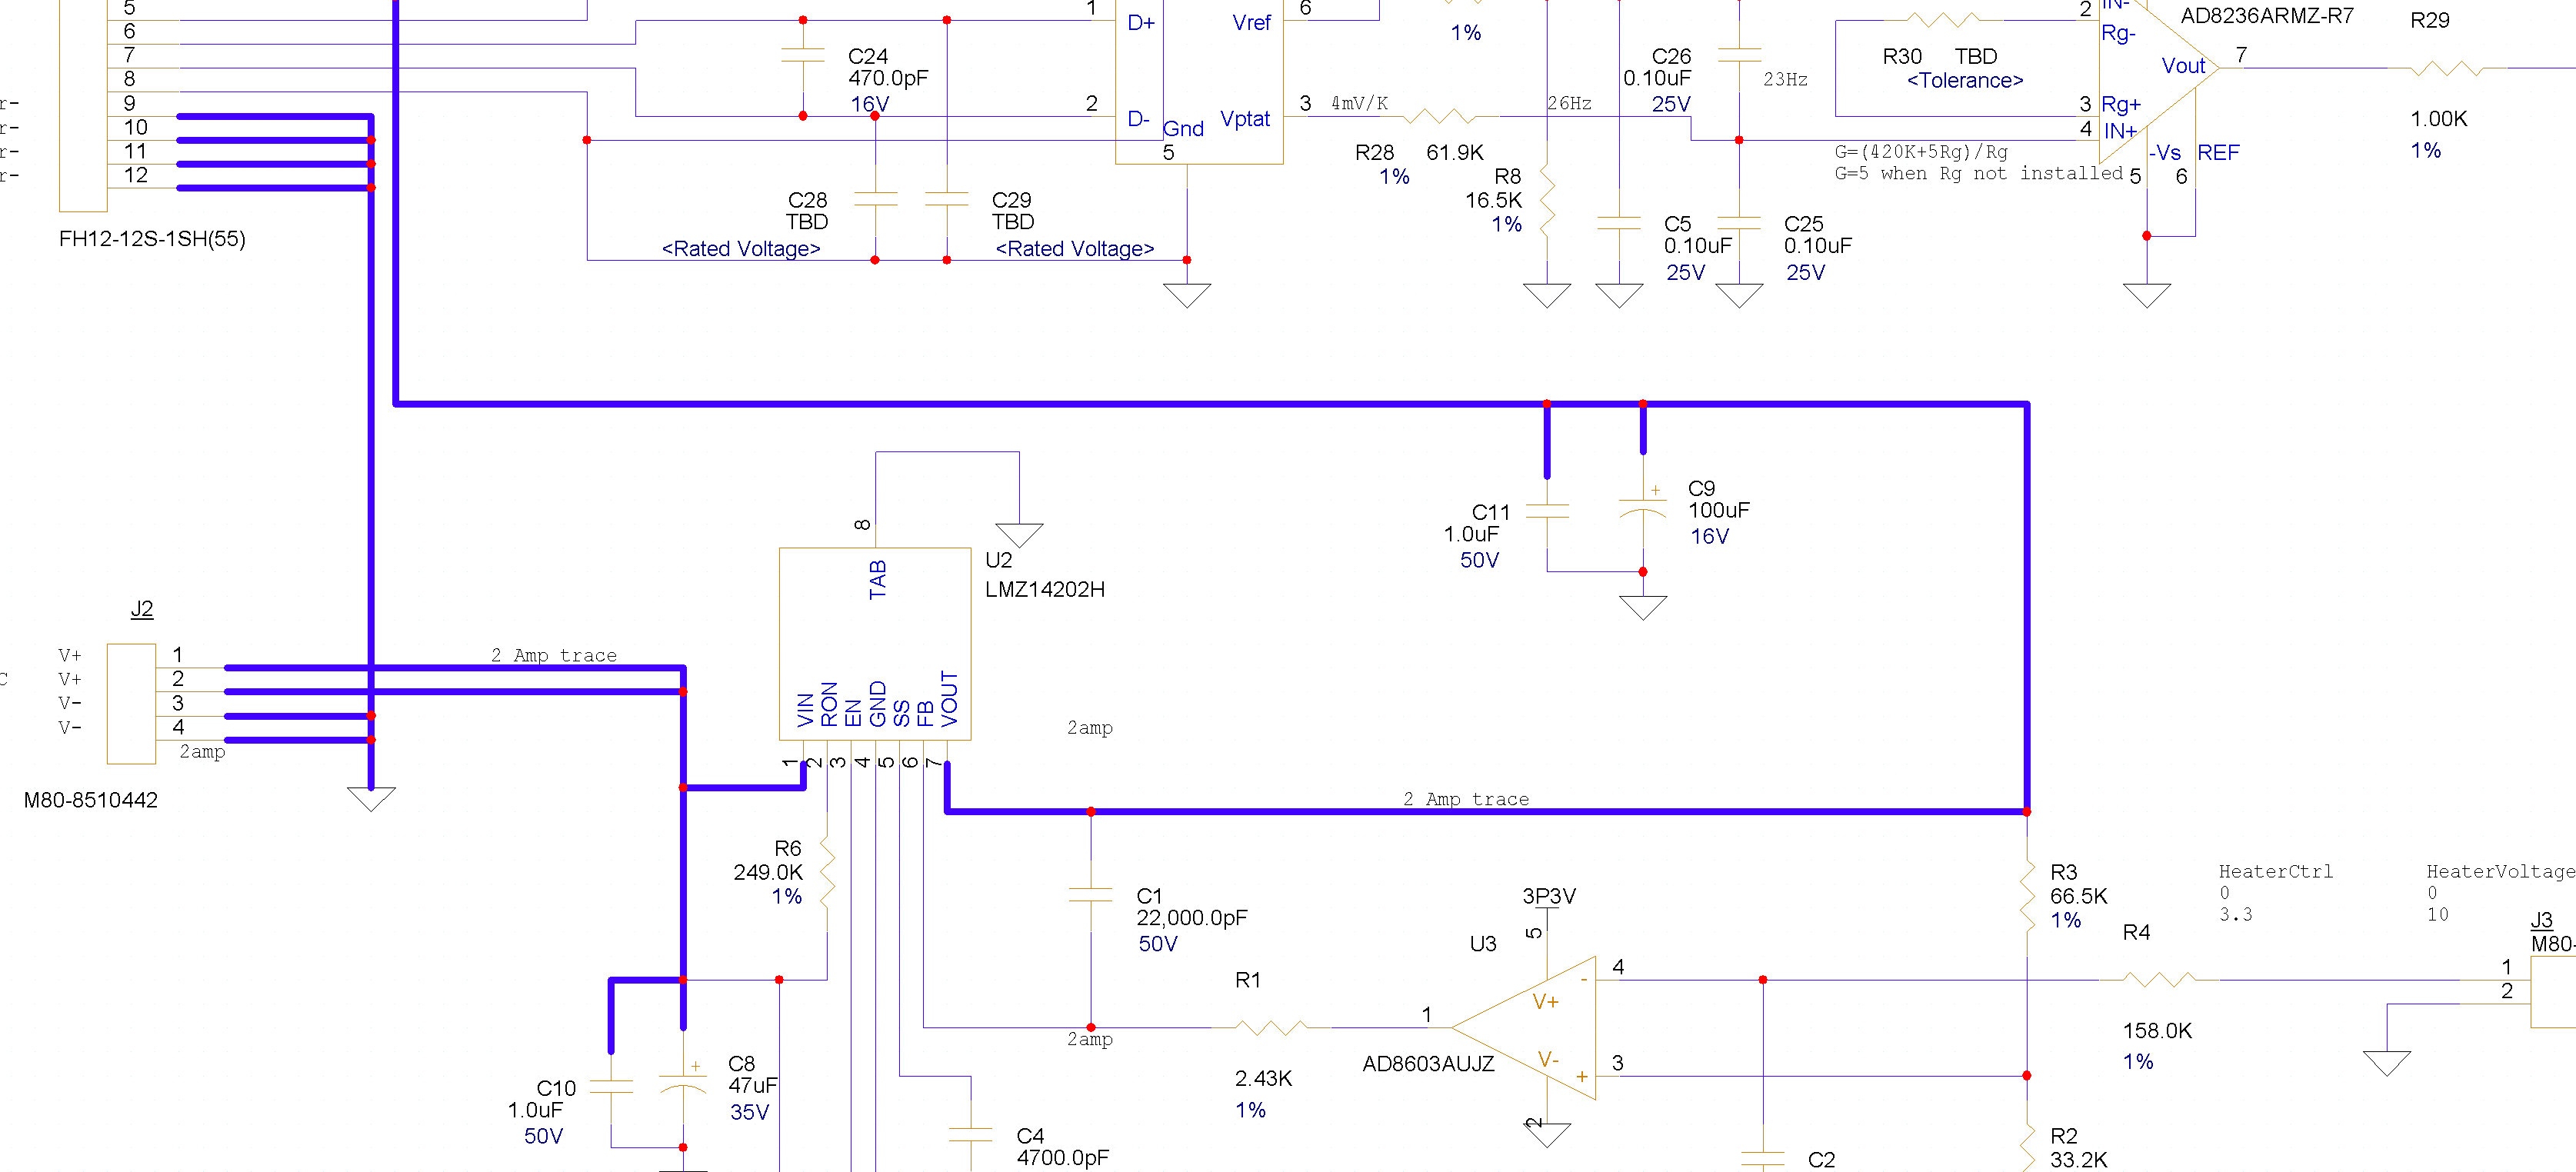Image resolution: width=2576 pixels, height=1172 pixels.
Task: Select the Rated Voltage placeholder under C28
Action: point(741,249)
